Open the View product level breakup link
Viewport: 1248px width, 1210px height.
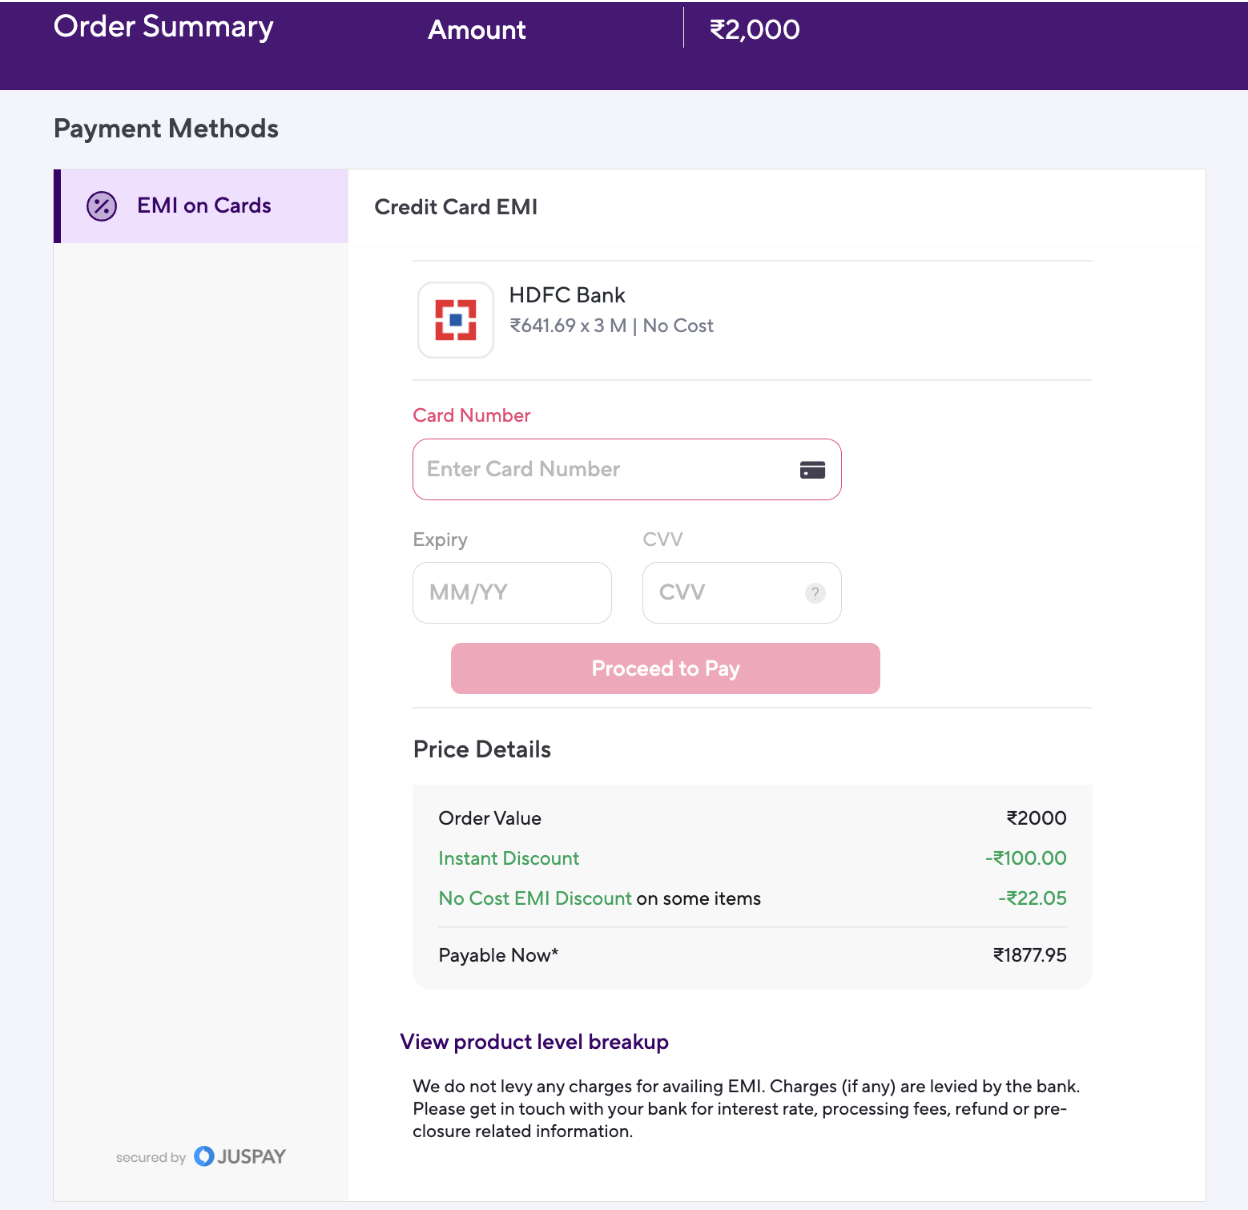[534, 1042]
